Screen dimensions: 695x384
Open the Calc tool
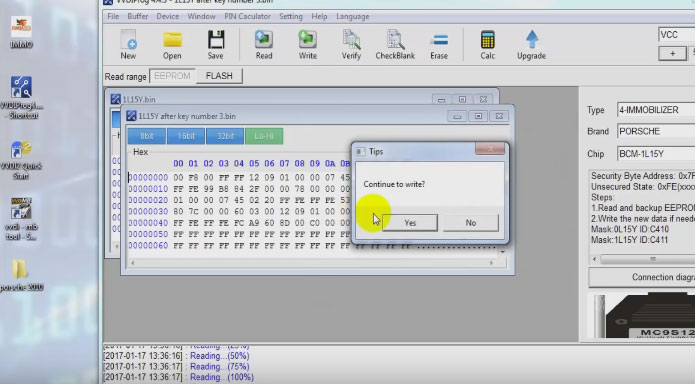coord(488,44)
